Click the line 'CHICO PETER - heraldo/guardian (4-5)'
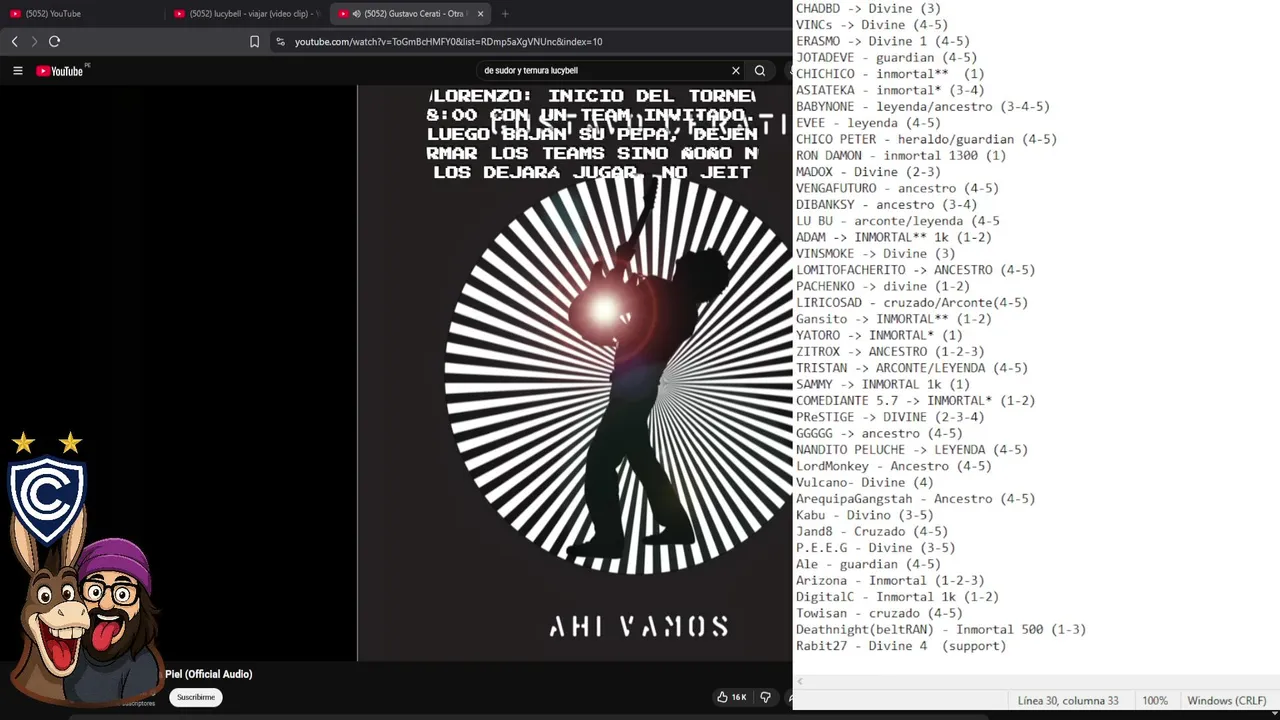 (926, 139)
